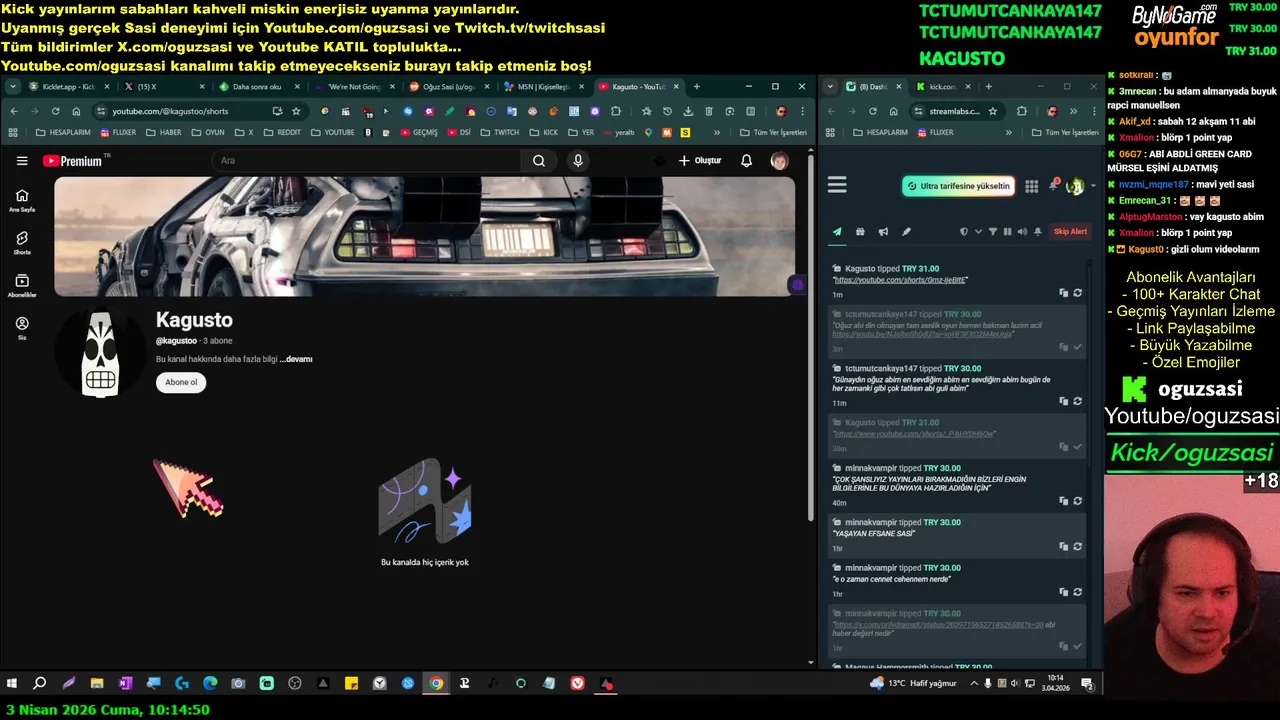1280x720 pixels.
Task: Open Shorts in YouTube sidebar
Action: (x=22, y=243)
